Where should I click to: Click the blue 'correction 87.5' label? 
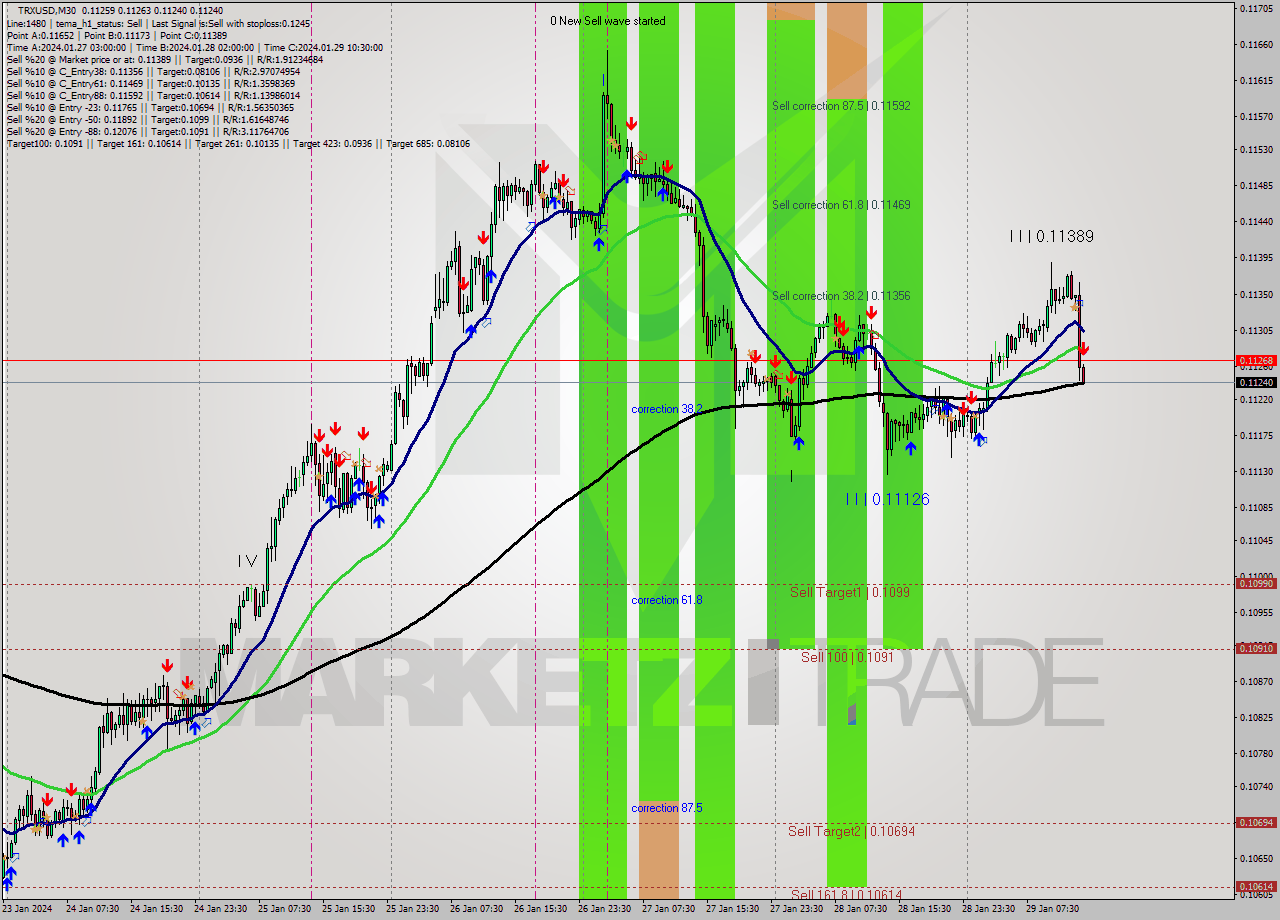click(666, 808)
